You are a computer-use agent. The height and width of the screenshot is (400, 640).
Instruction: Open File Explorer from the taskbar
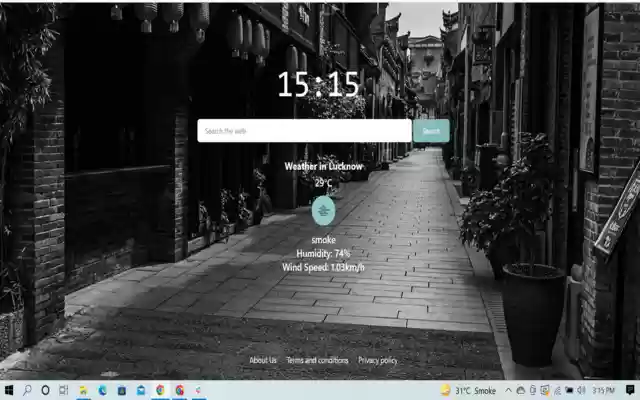[83, 390]
